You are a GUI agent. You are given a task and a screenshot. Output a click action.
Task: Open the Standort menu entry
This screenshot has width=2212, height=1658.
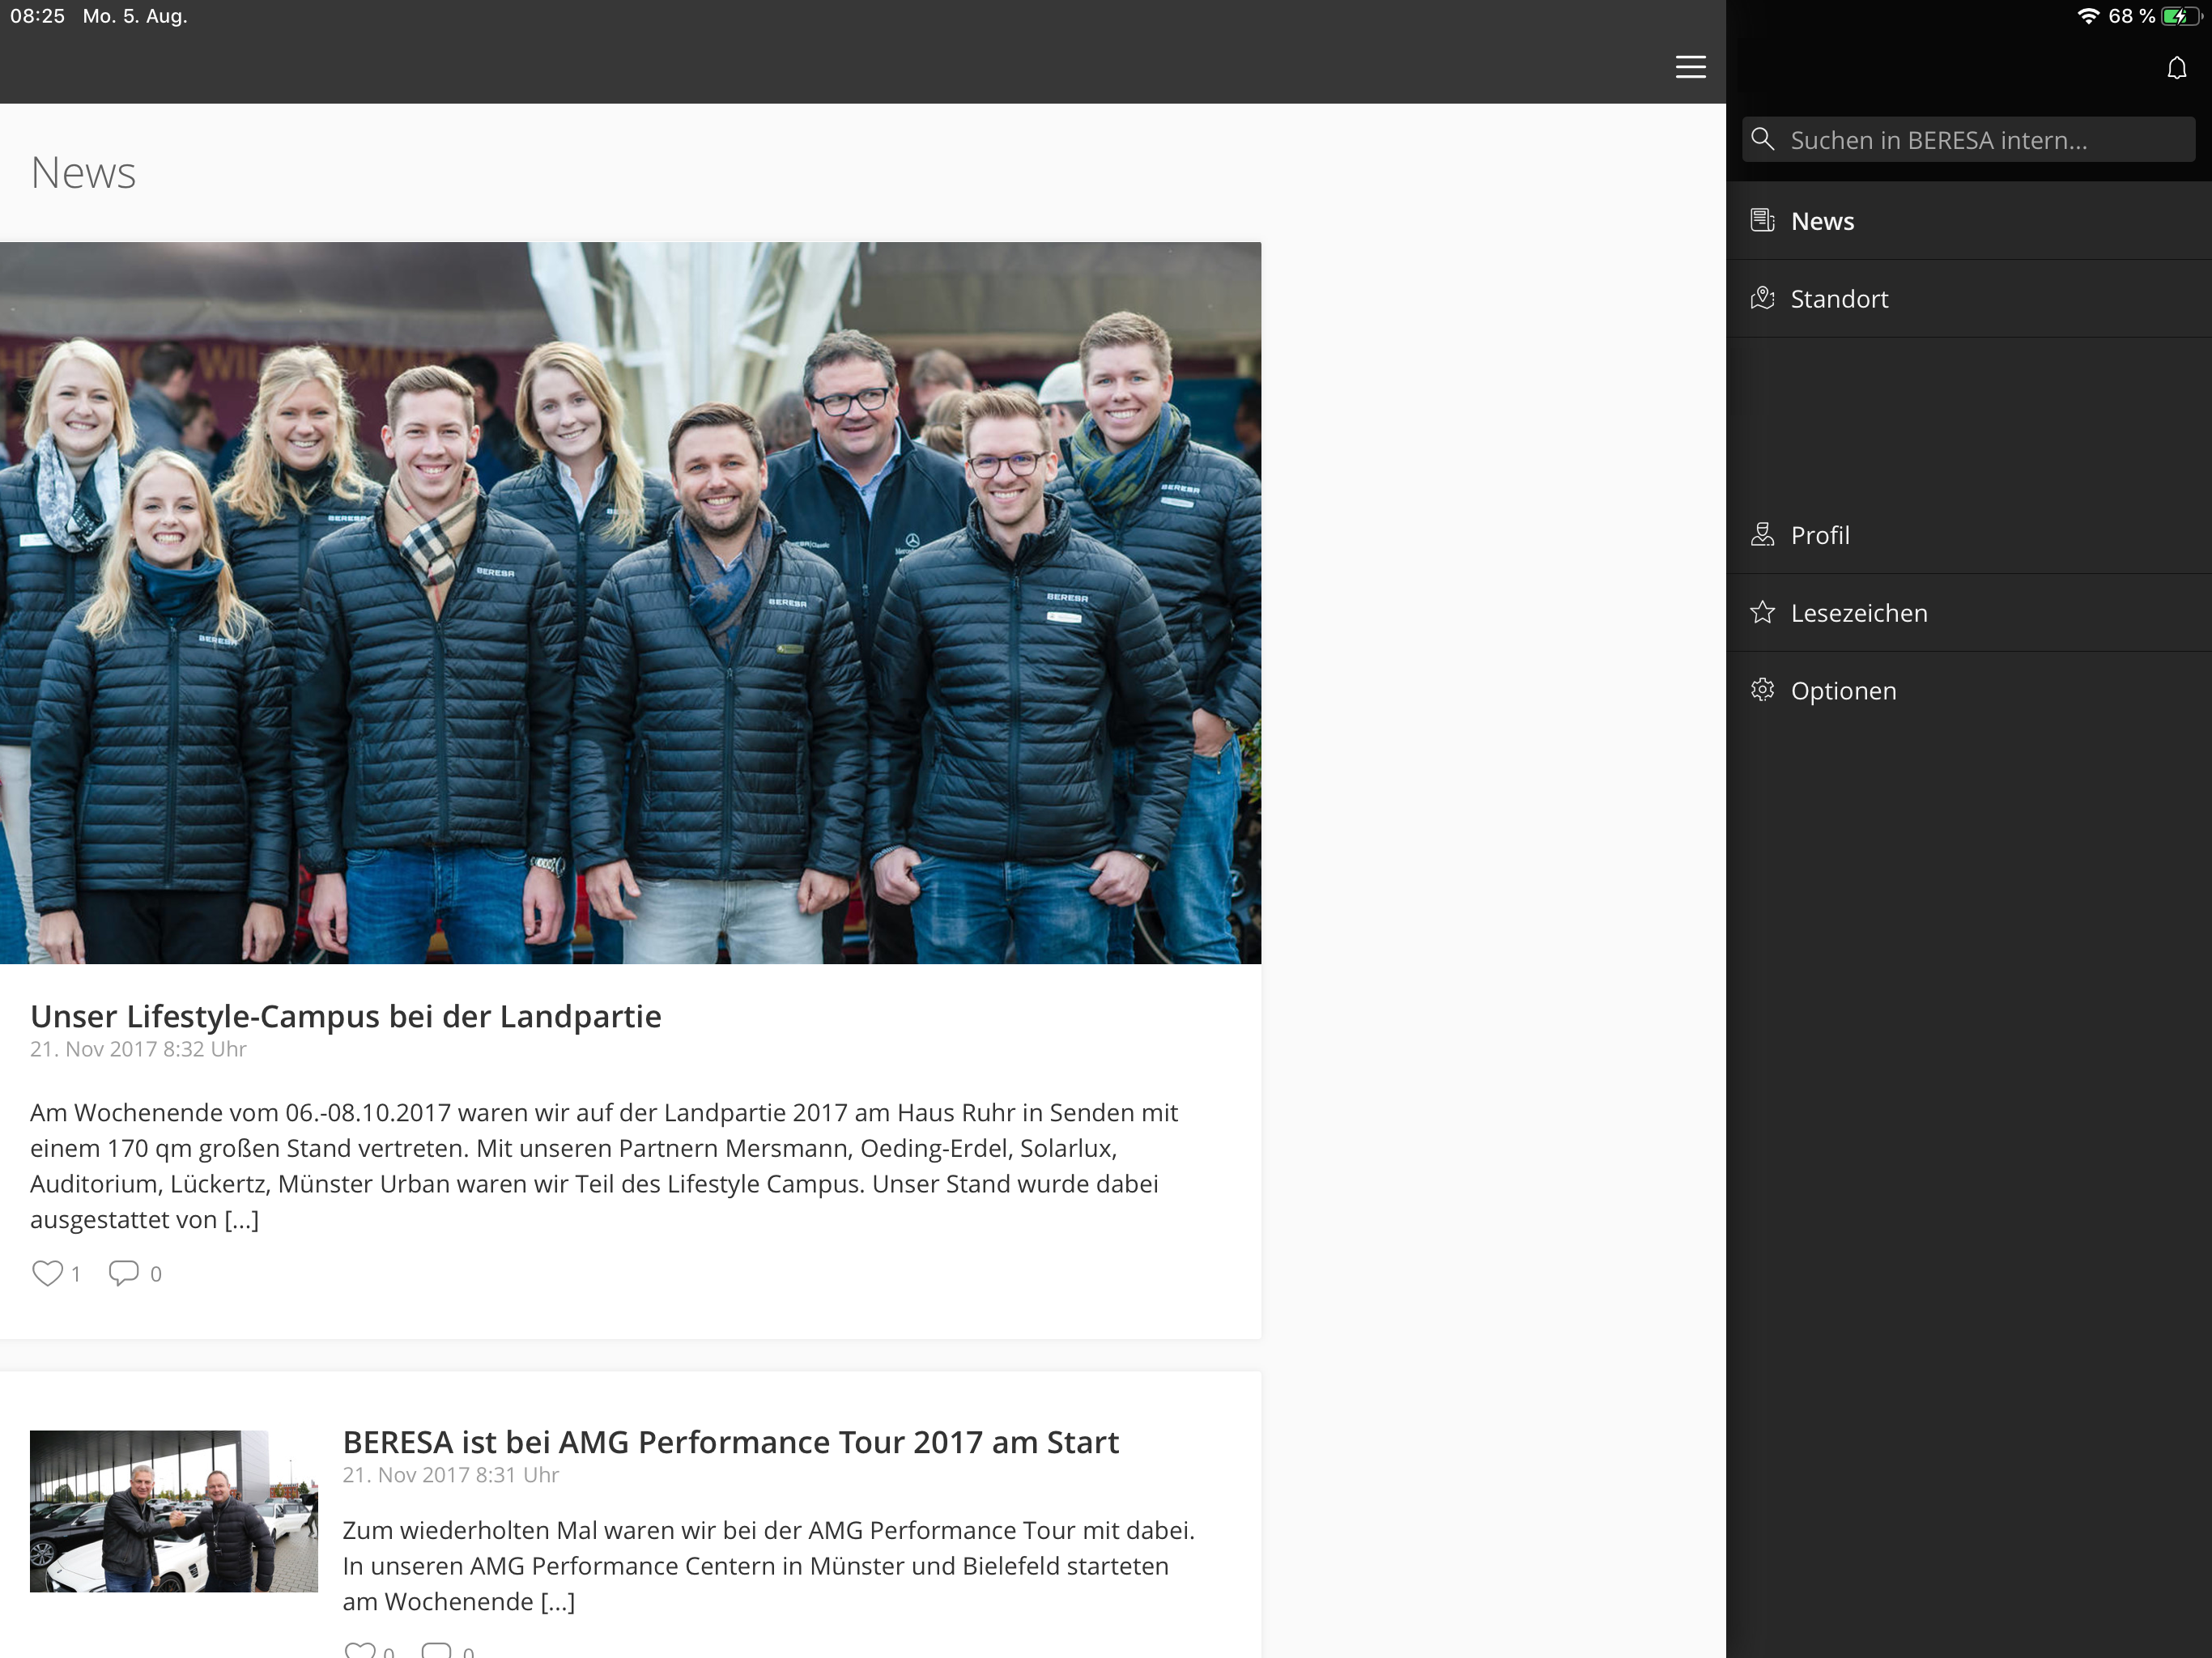point(1839,299)
